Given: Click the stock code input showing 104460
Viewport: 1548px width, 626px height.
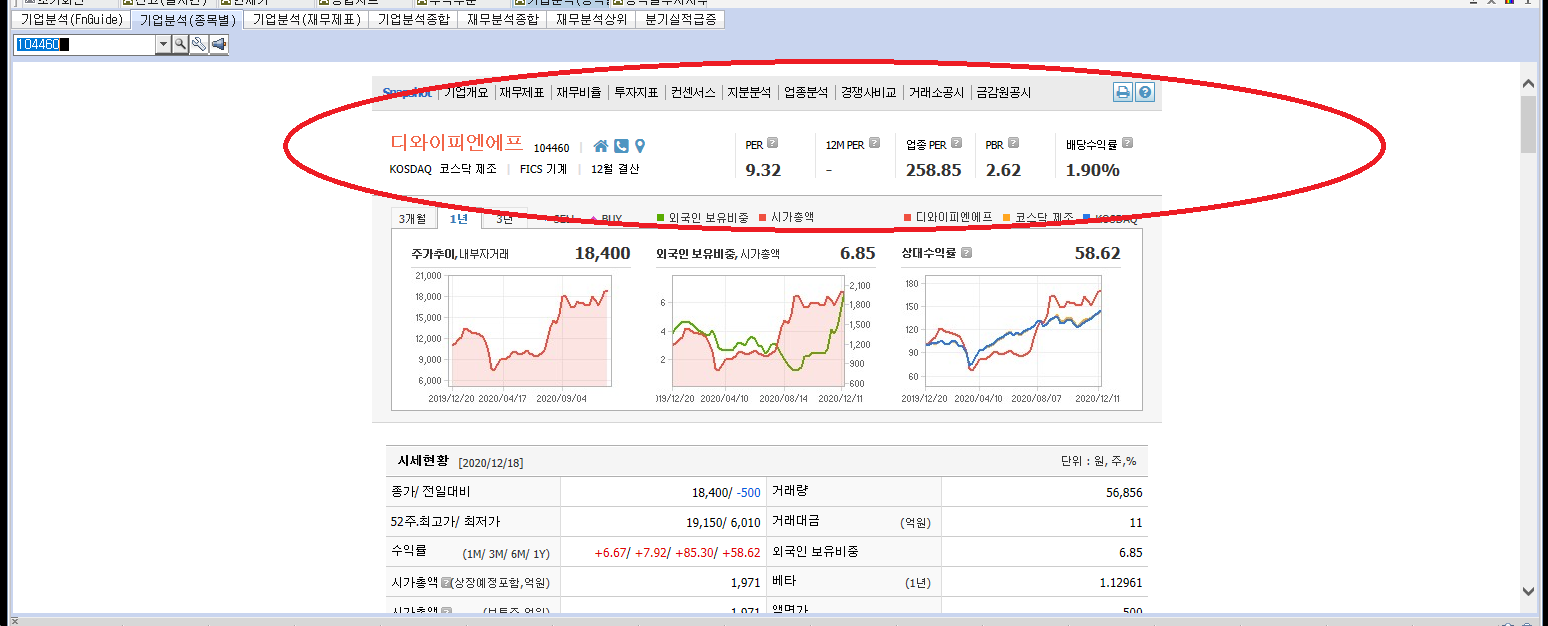Looking at the screenshot, I should [x=84, y=44].
